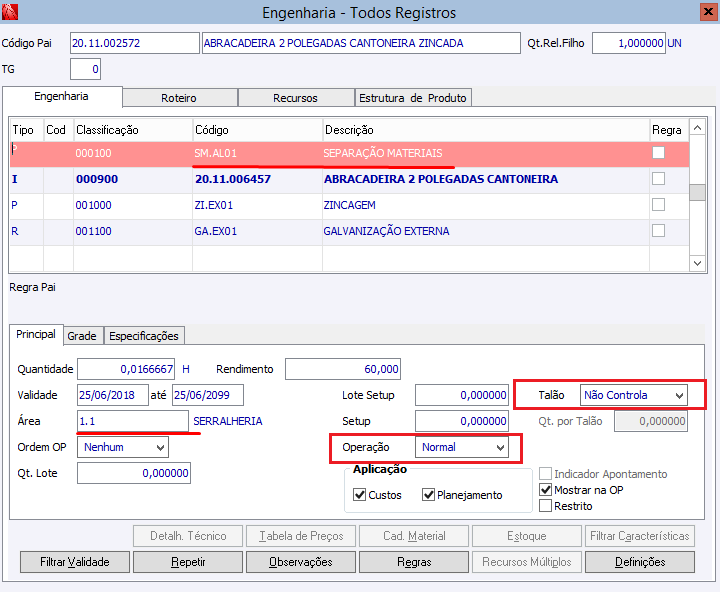Switch to the Roteiro tab
The width and height of the screenshot is (720, 592).
pyautogui.click(x=180, y=98)
